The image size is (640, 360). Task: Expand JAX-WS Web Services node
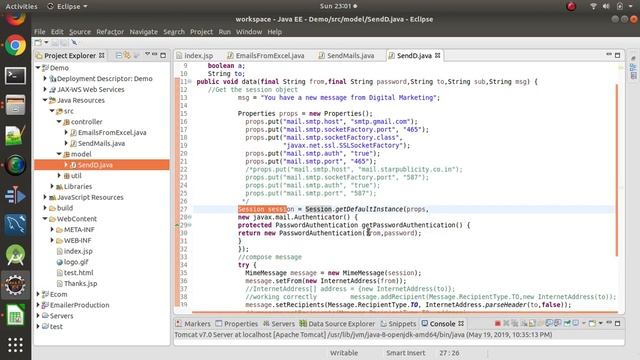[x=45, y=89]
